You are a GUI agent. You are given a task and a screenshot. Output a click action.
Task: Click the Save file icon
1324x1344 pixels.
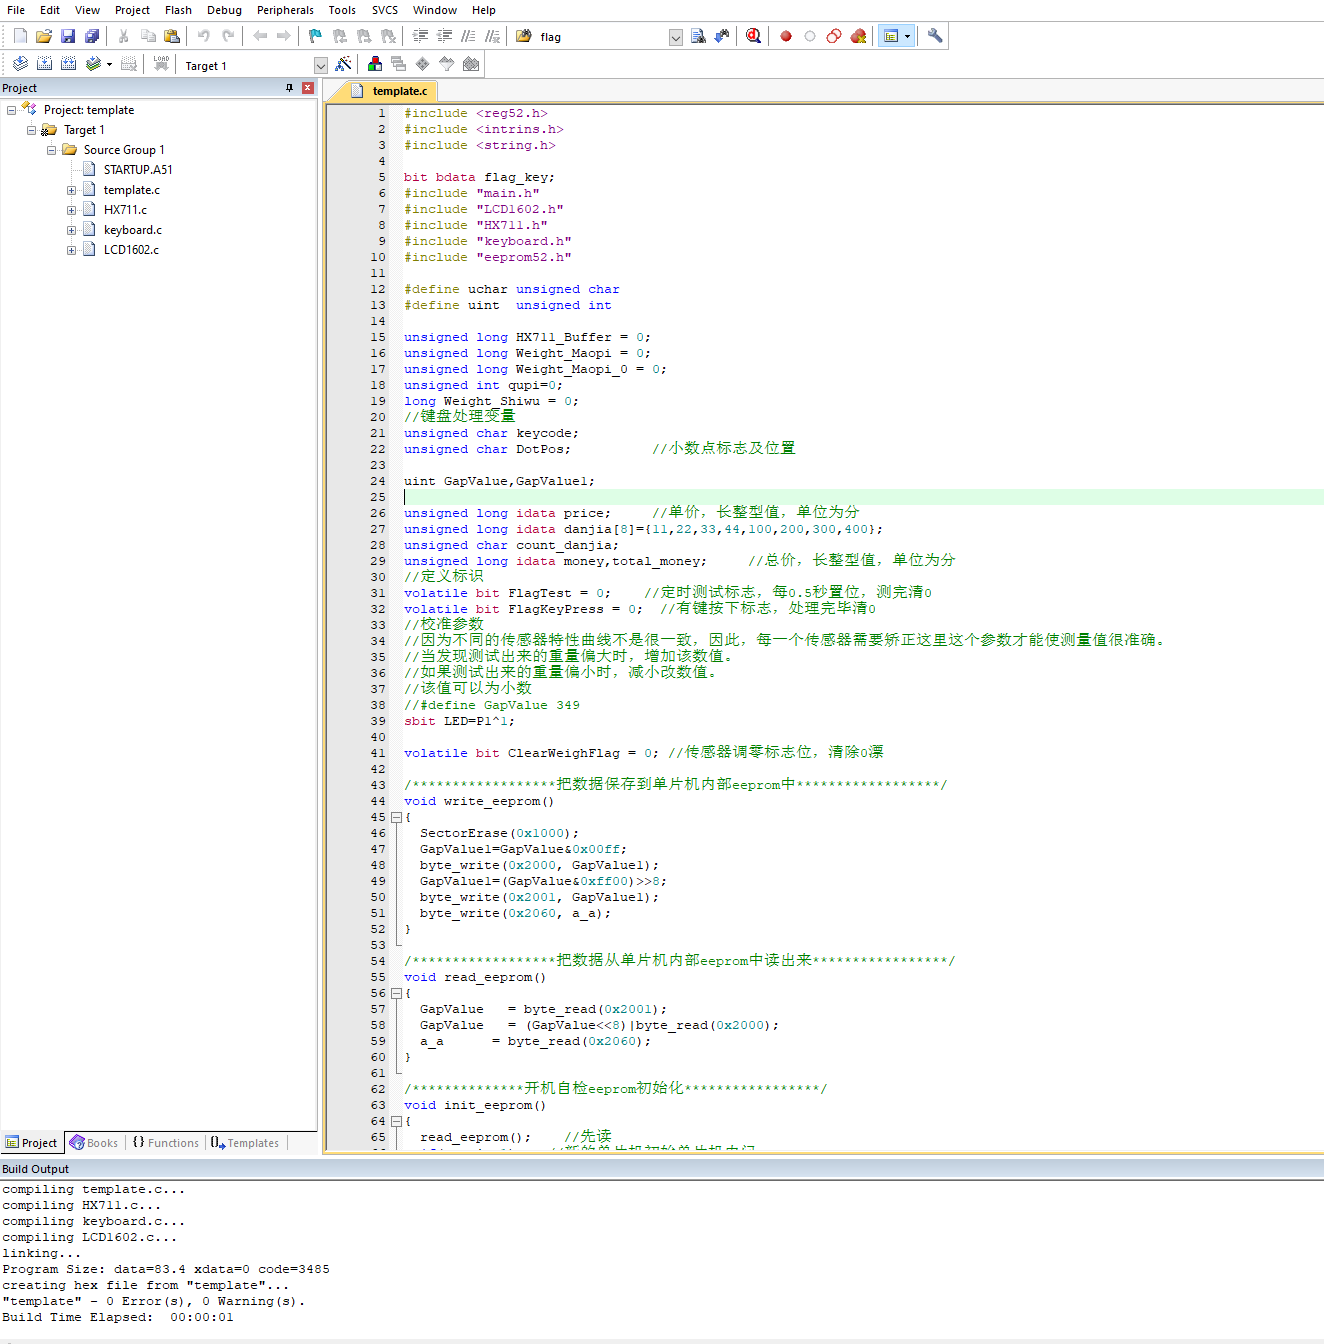coord(68,36)
